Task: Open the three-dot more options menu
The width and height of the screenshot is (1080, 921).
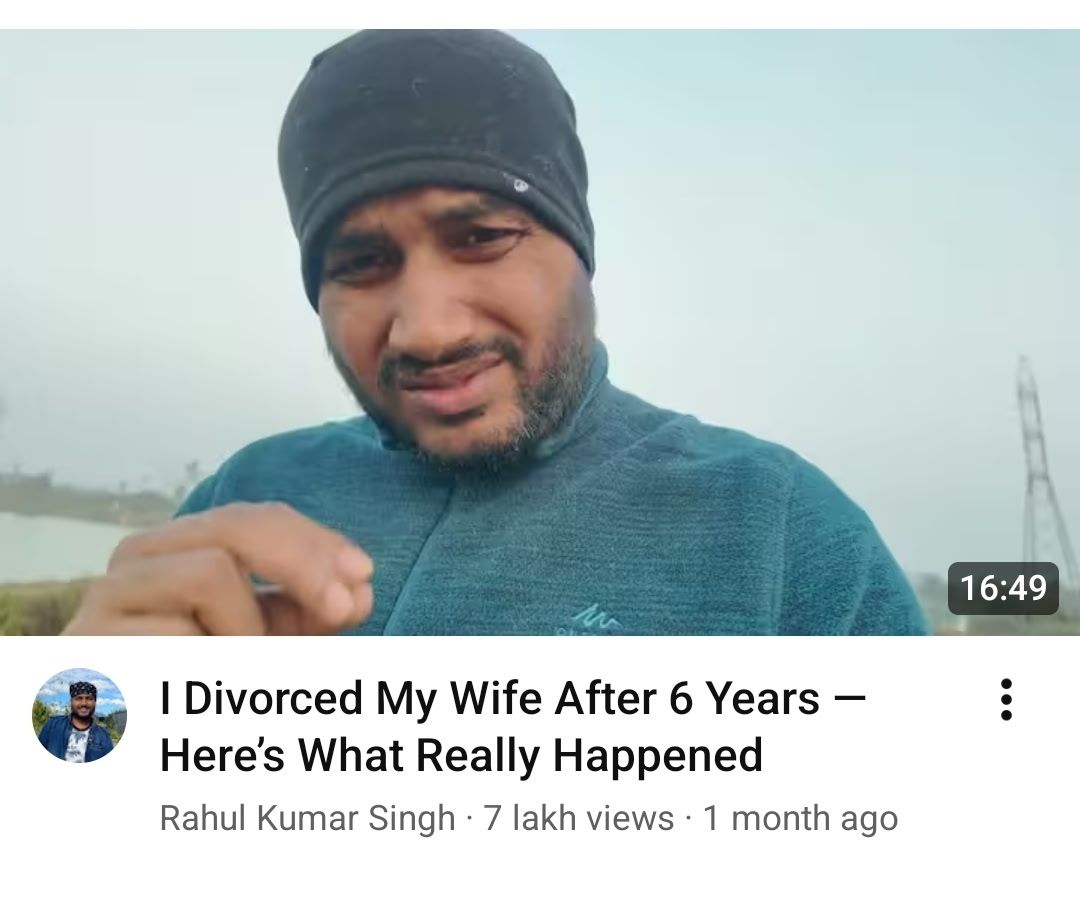Action: click(x=1006, y=699)
